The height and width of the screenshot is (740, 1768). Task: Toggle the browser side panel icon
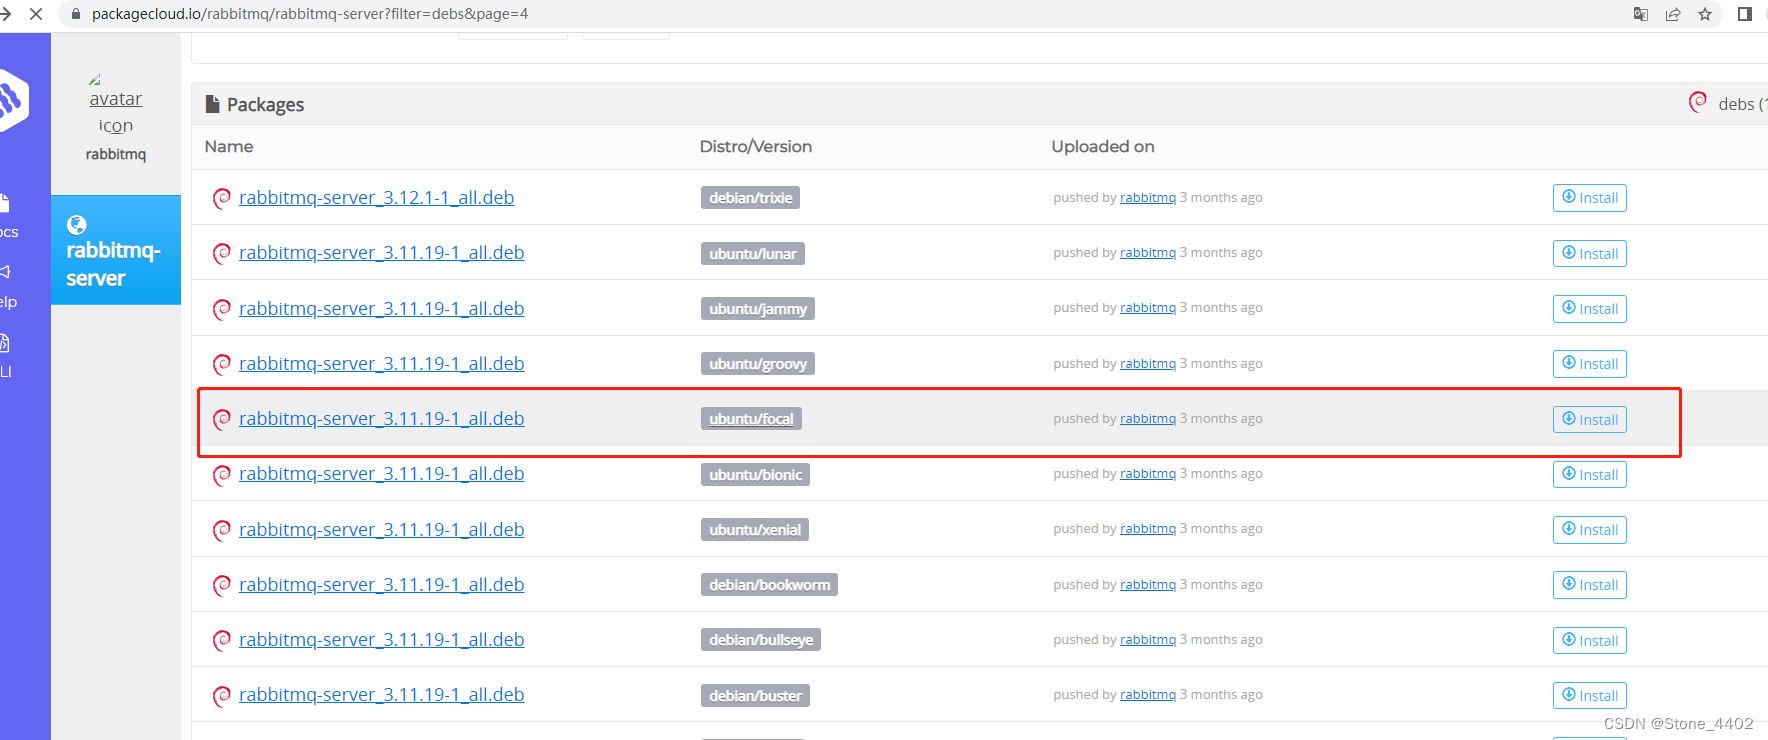[1745, 14]
